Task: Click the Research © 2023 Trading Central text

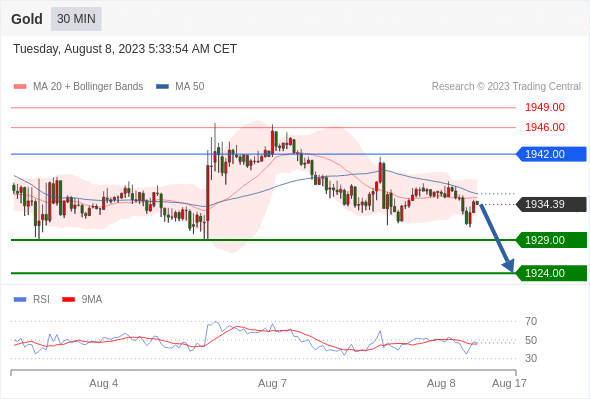Action: click(506, 87)
